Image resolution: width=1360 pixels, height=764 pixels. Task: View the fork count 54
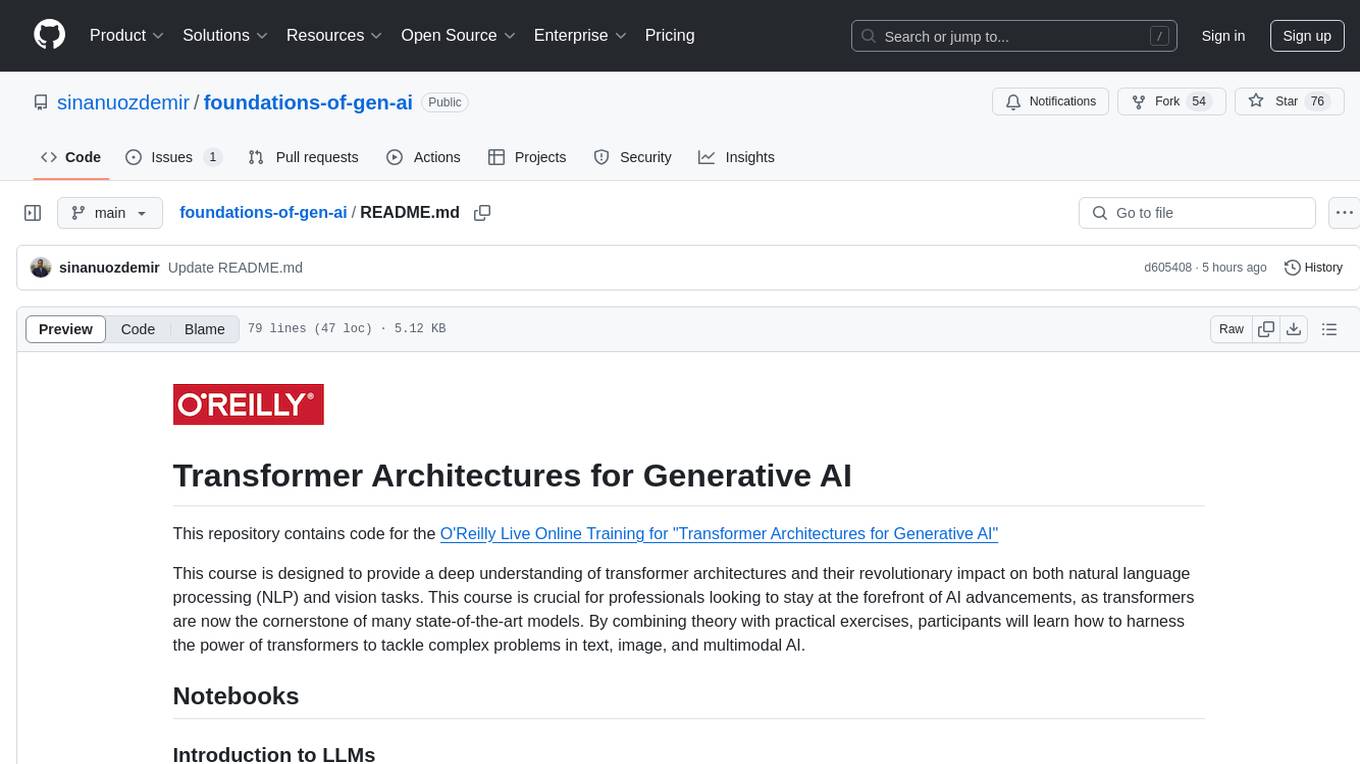tap(1200, 102)
